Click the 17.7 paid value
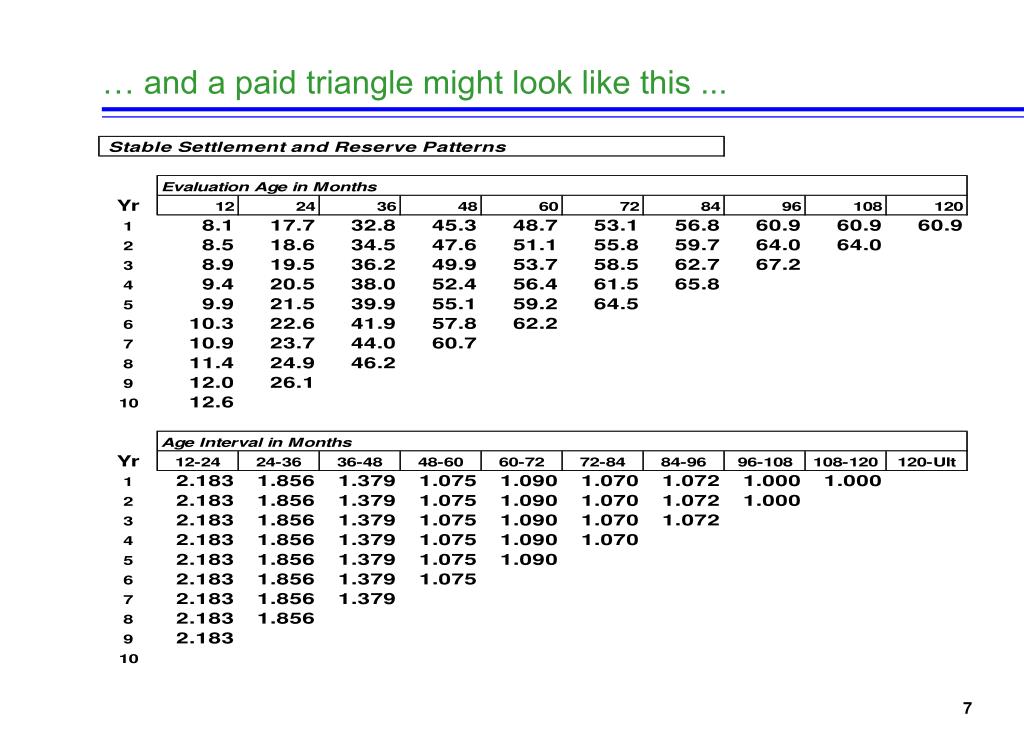The image size is (1024, 738). pos(293,226)
